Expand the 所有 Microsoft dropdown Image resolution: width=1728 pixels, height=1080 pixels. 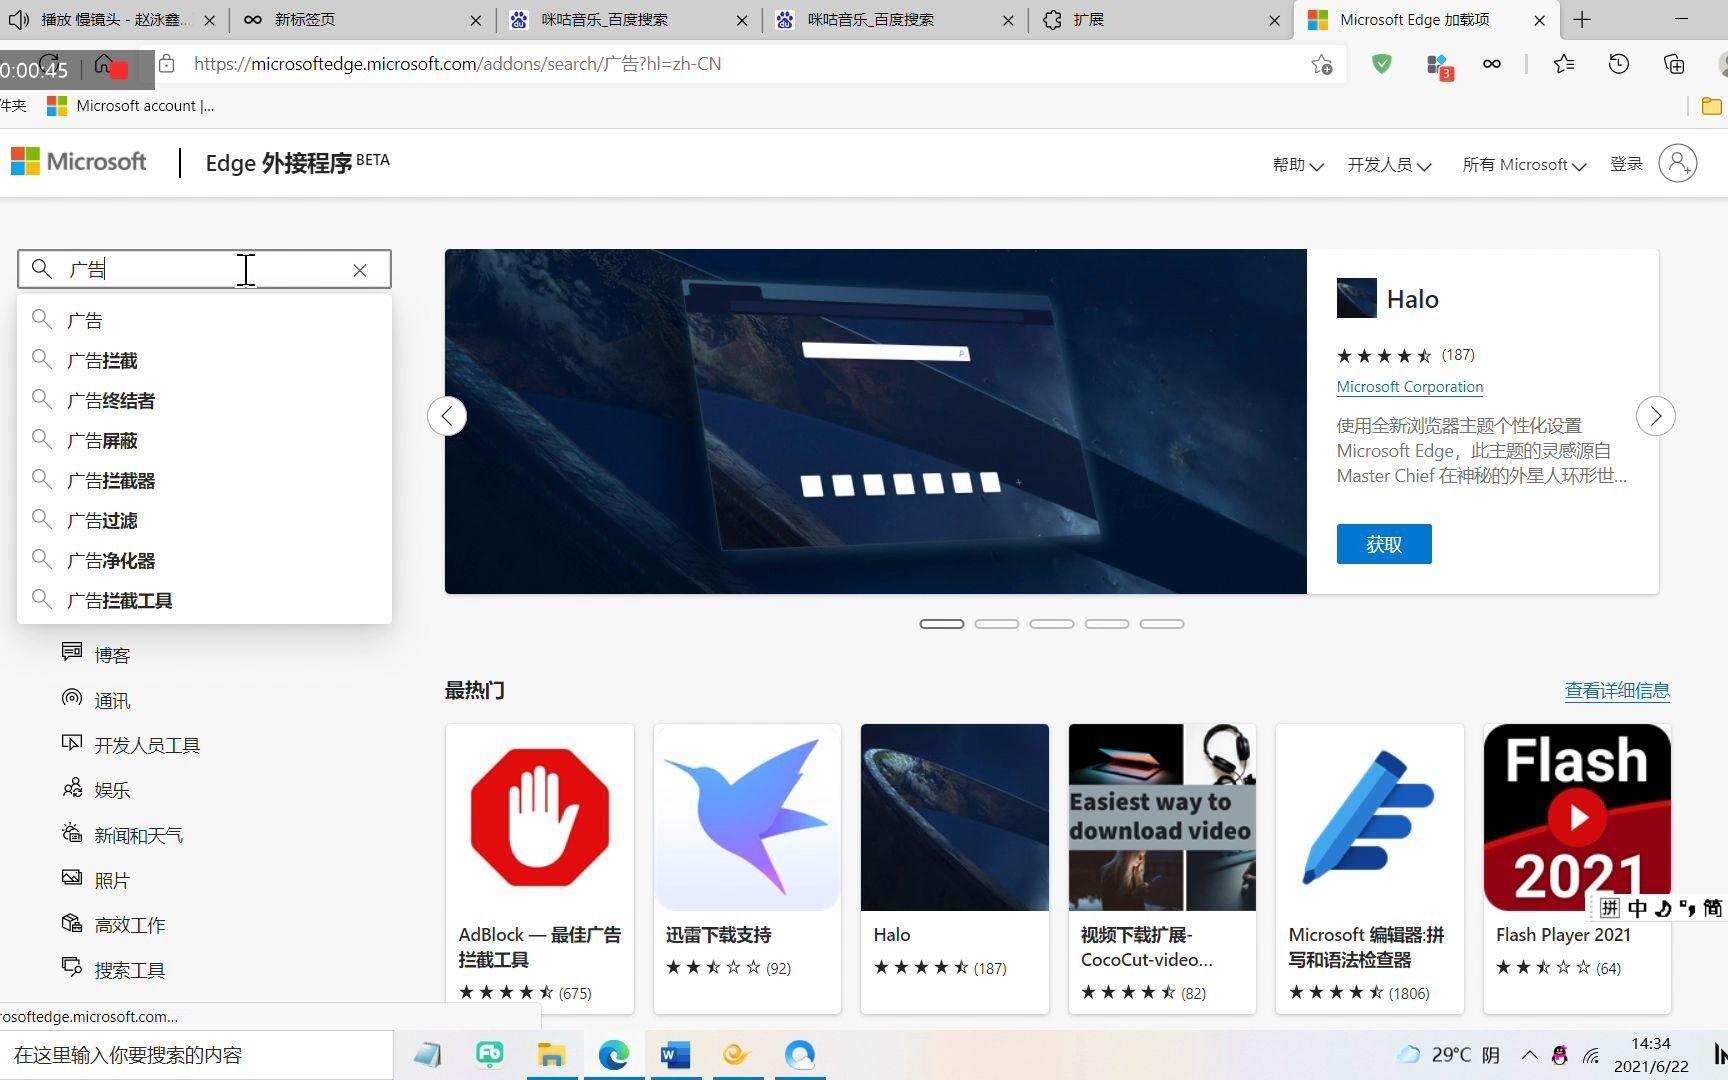point(1524,165)
